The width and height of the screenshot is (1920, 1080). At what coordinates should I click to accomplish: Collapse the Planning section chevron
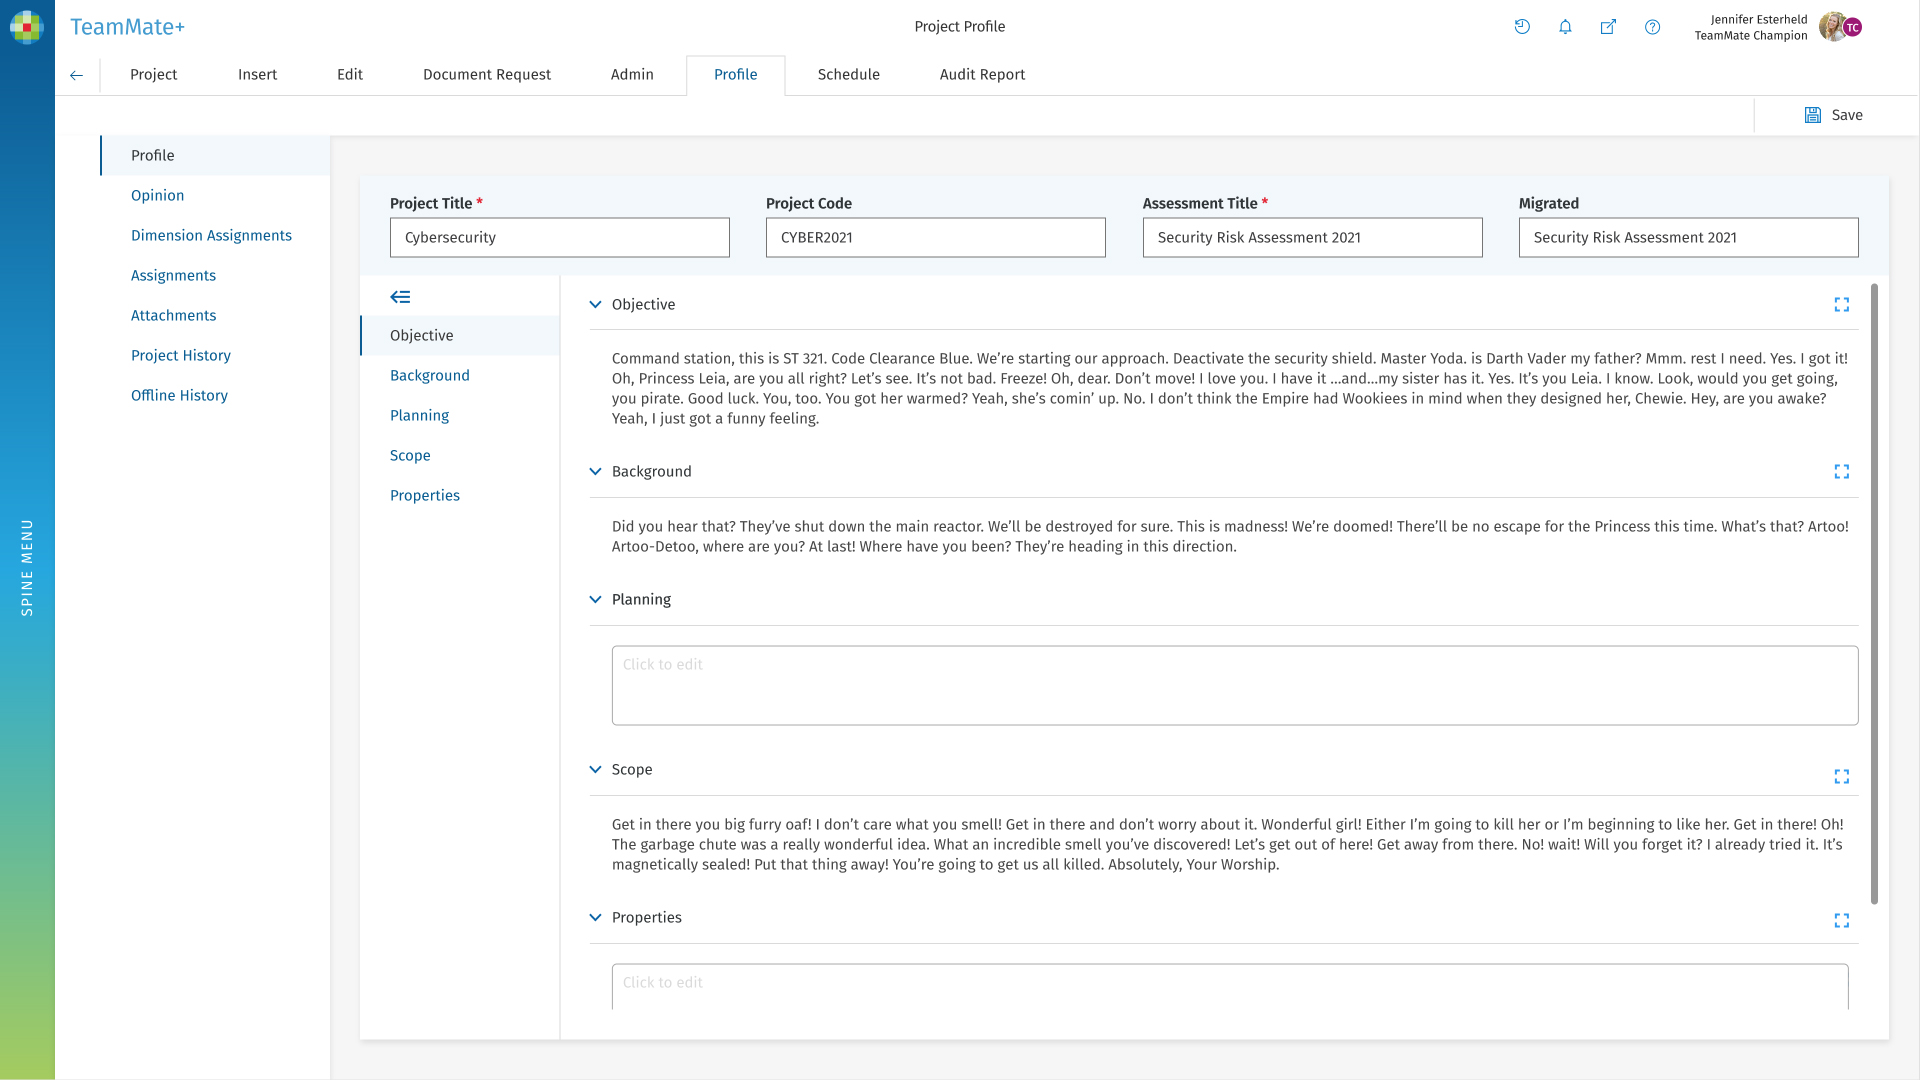(x=595, y=600)
